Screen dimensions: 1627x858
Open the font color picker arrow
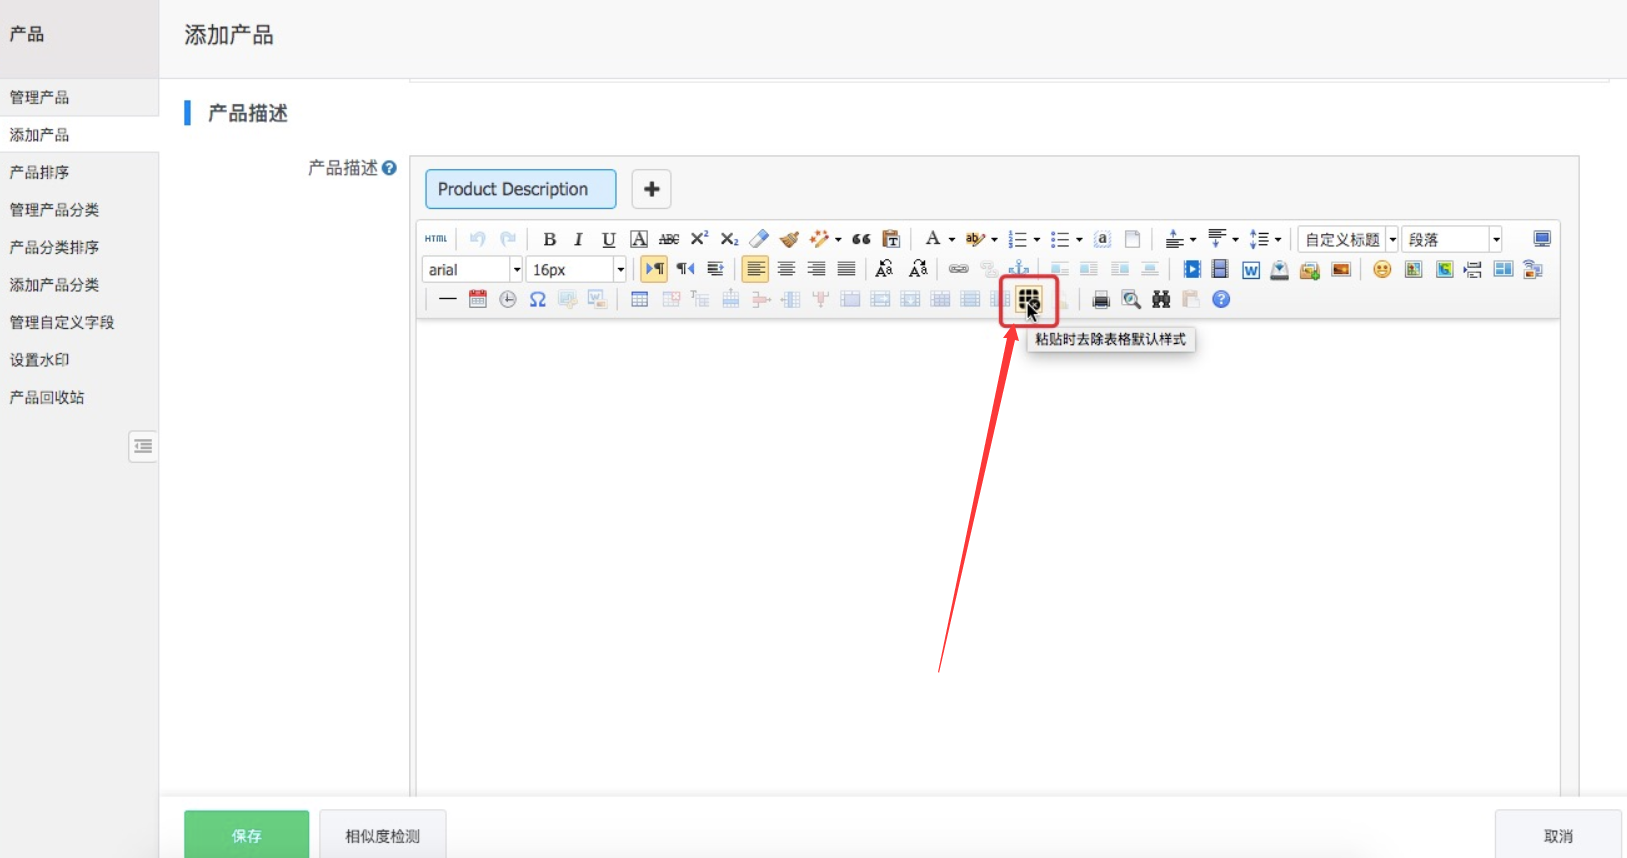coord(952,239)
